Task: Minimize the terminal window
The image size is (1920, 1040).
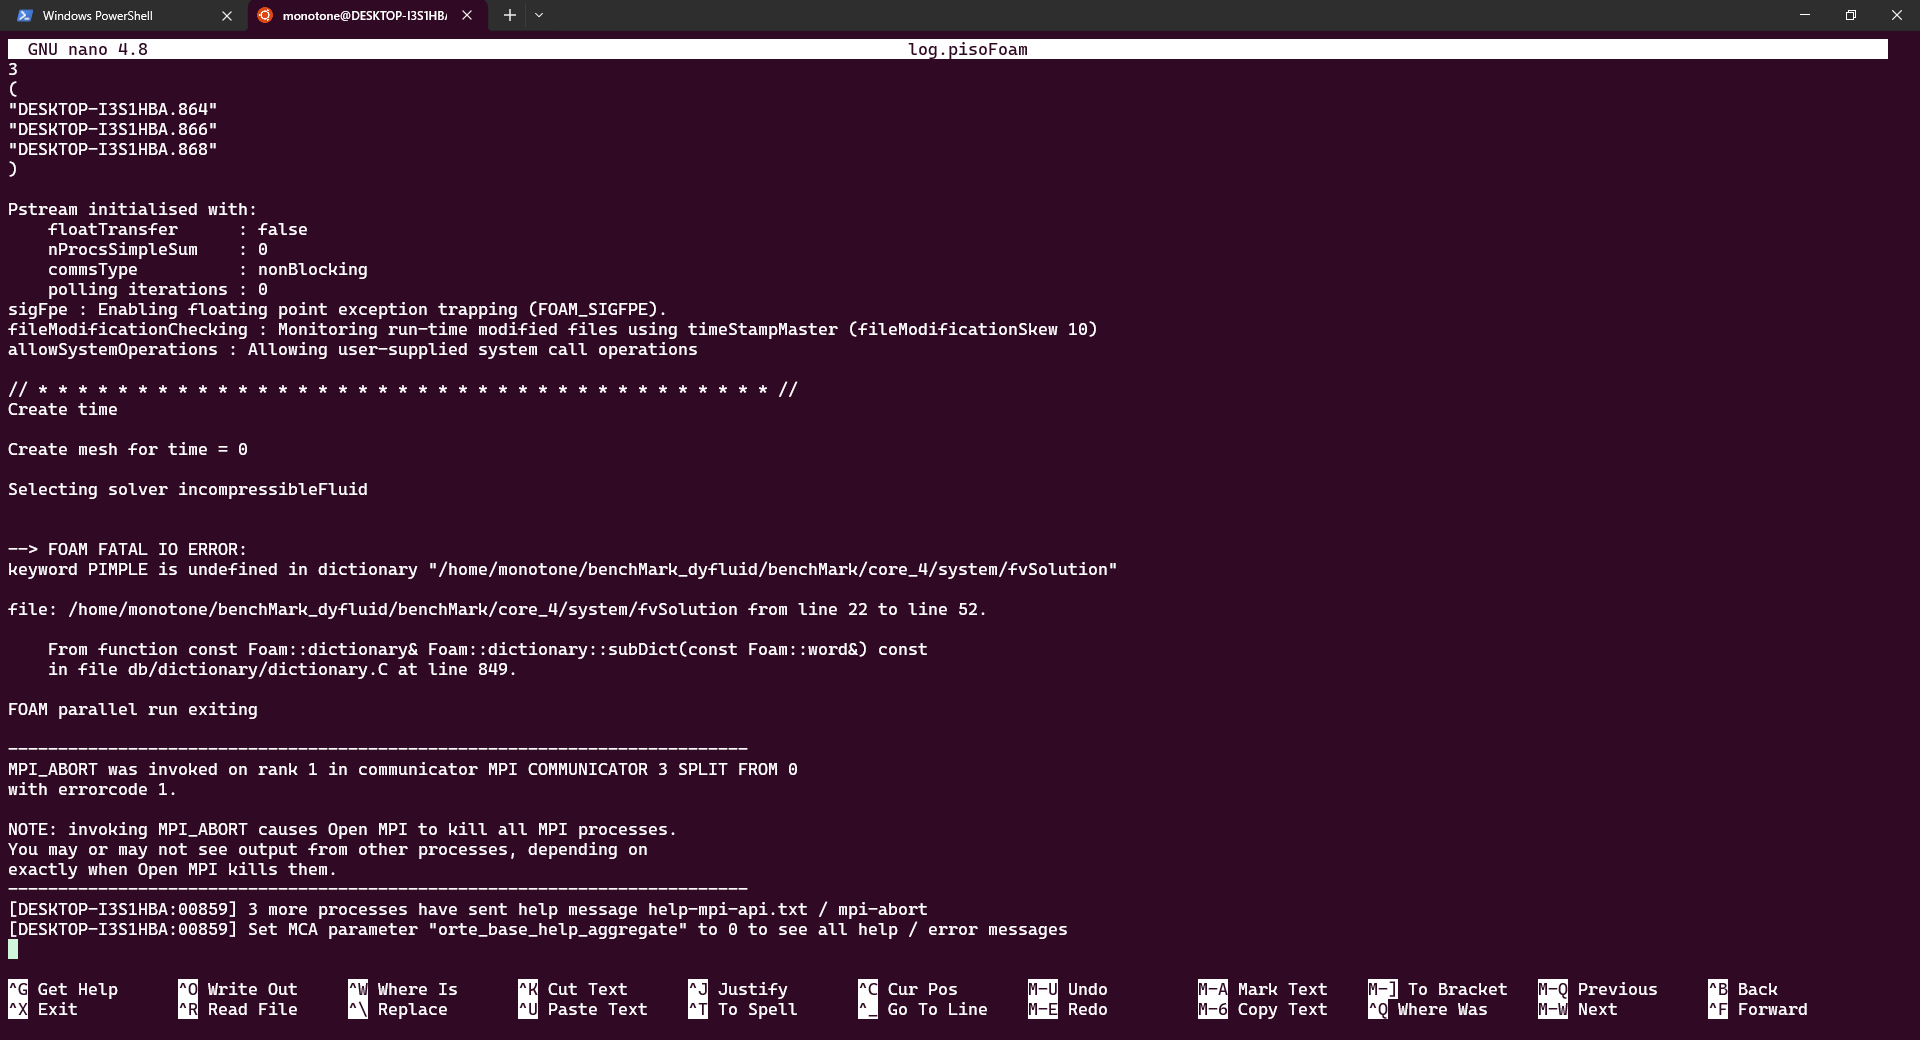Action: tap(1805, 15)
